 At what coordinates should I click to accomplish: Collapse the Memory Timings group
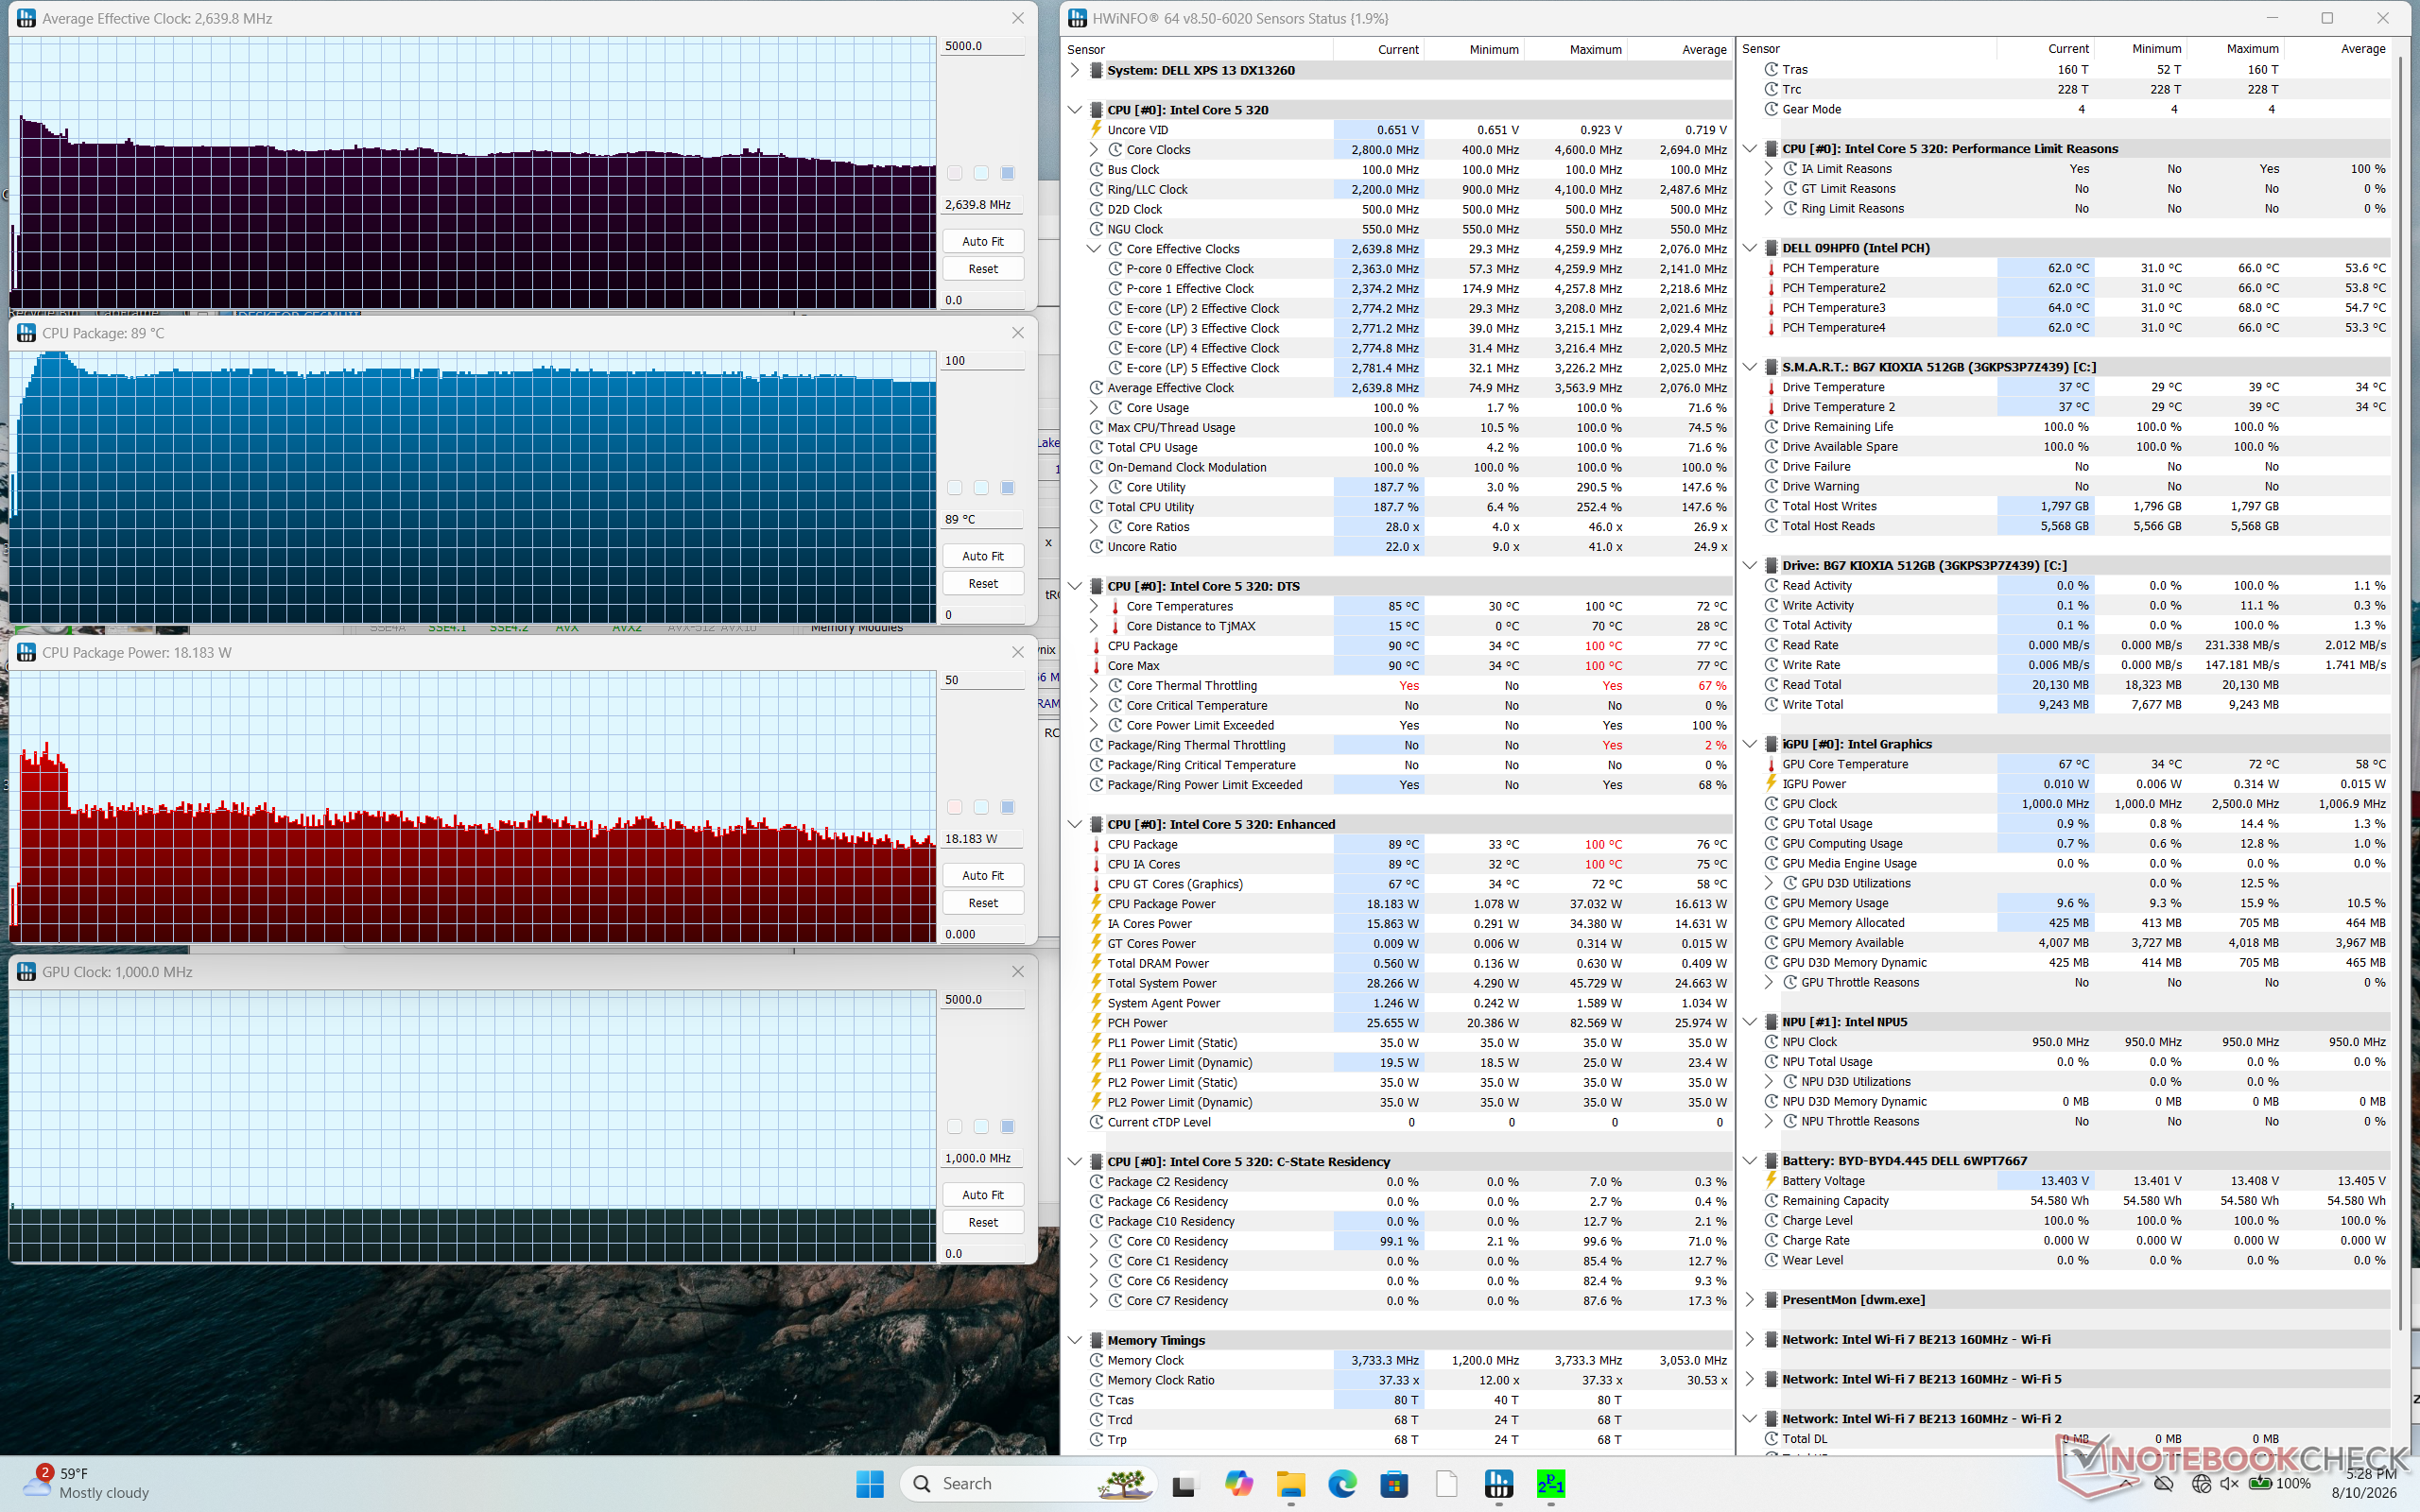coord(1075,1340)
